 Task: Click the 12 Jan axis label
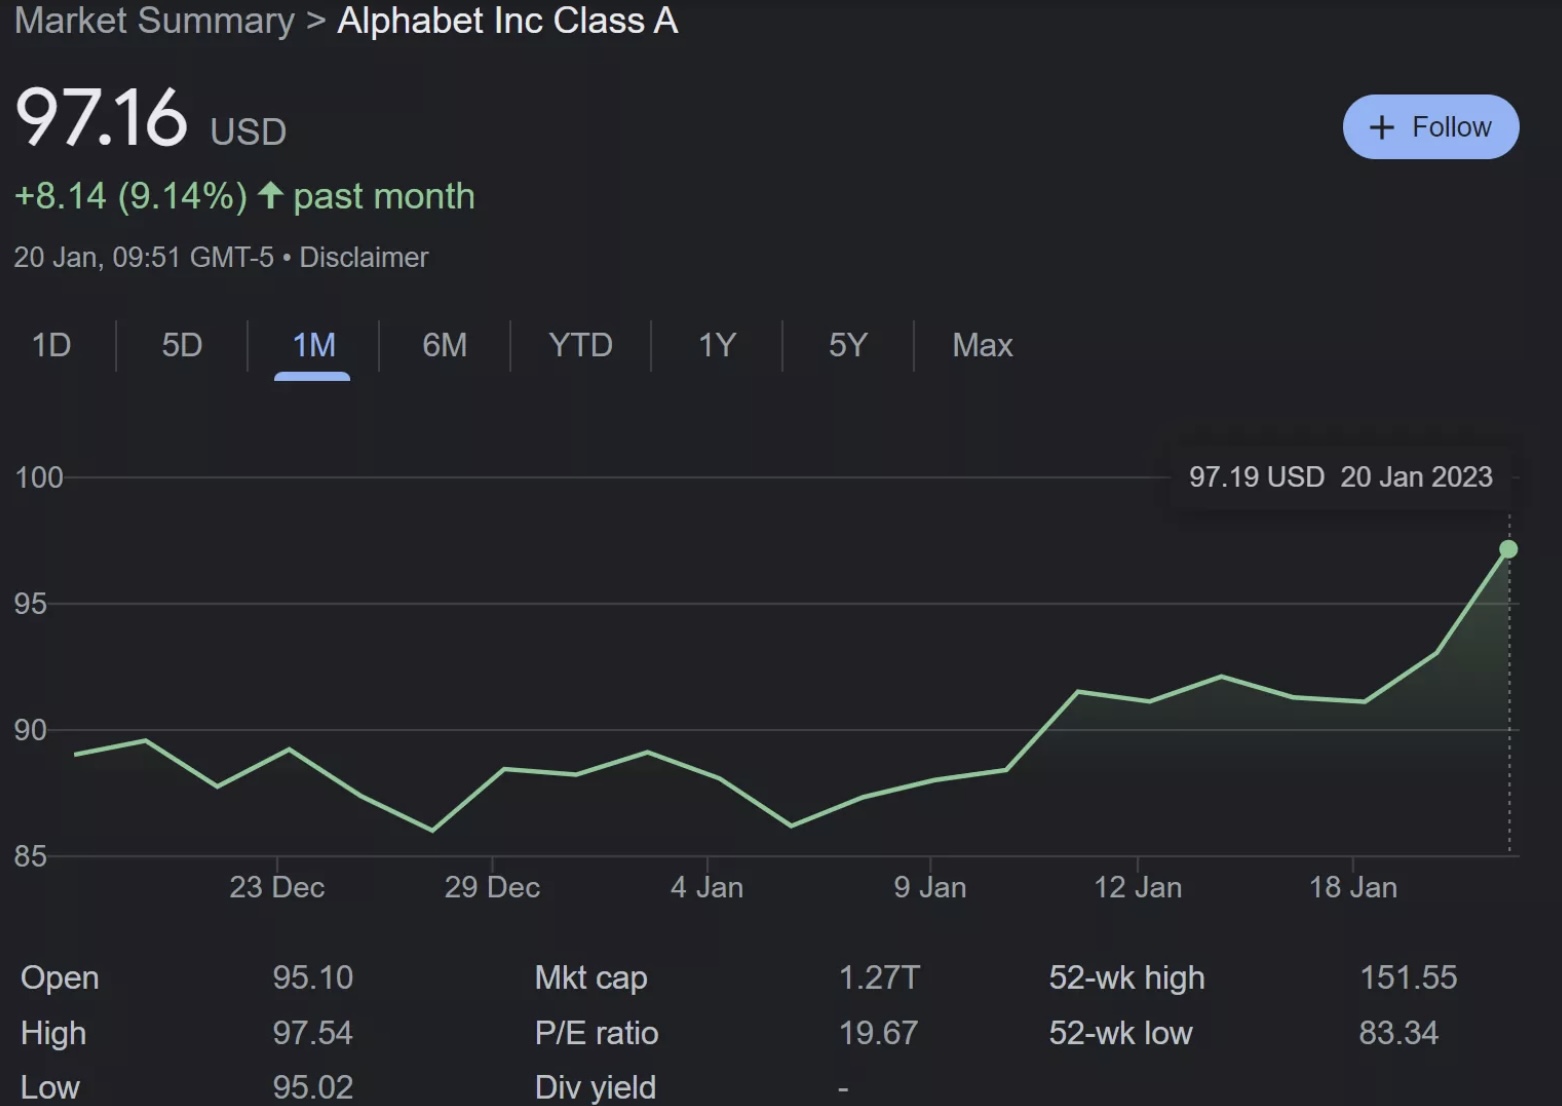coord(1138,887)
